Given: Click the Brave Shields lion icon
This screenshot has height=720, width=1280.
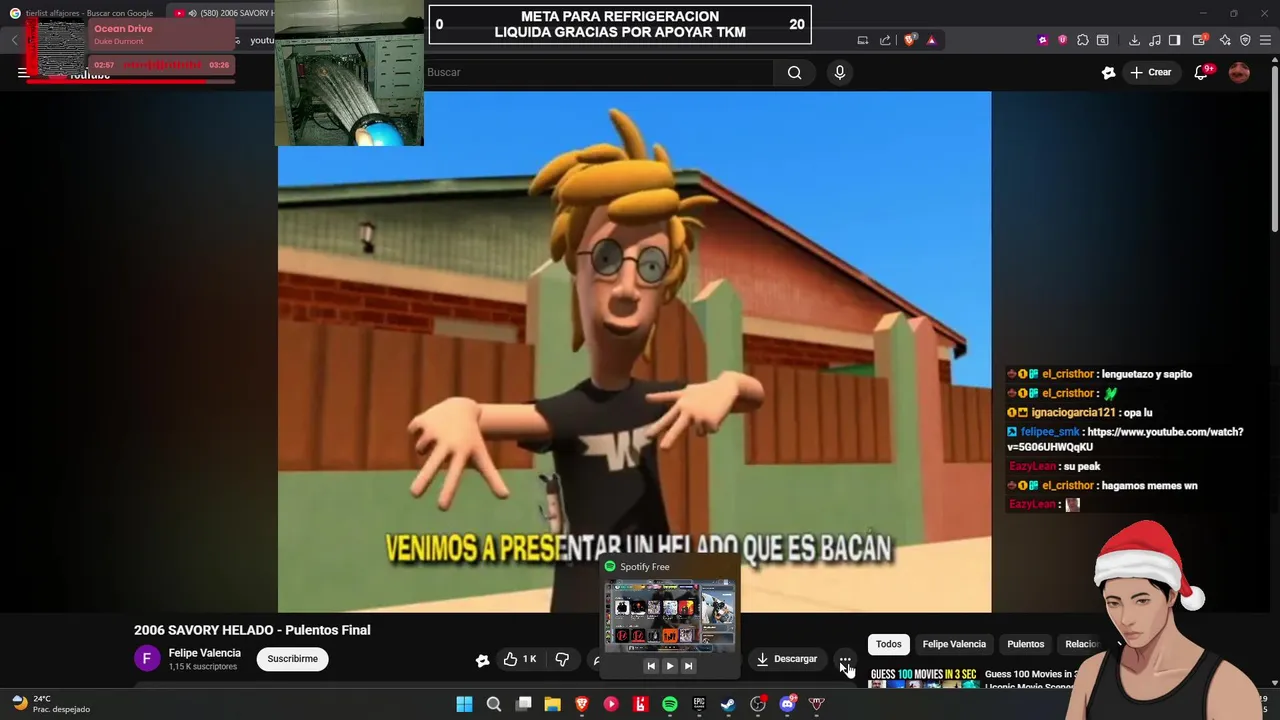Looking at the screenshot, I should click(909, 40).
